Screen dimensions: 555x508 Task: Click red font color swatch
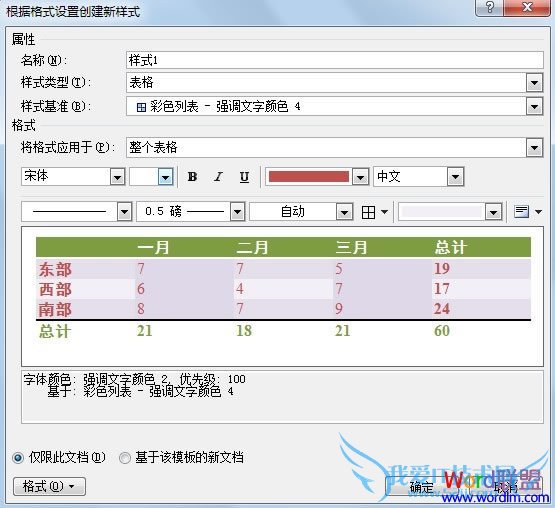click(309, 177)
